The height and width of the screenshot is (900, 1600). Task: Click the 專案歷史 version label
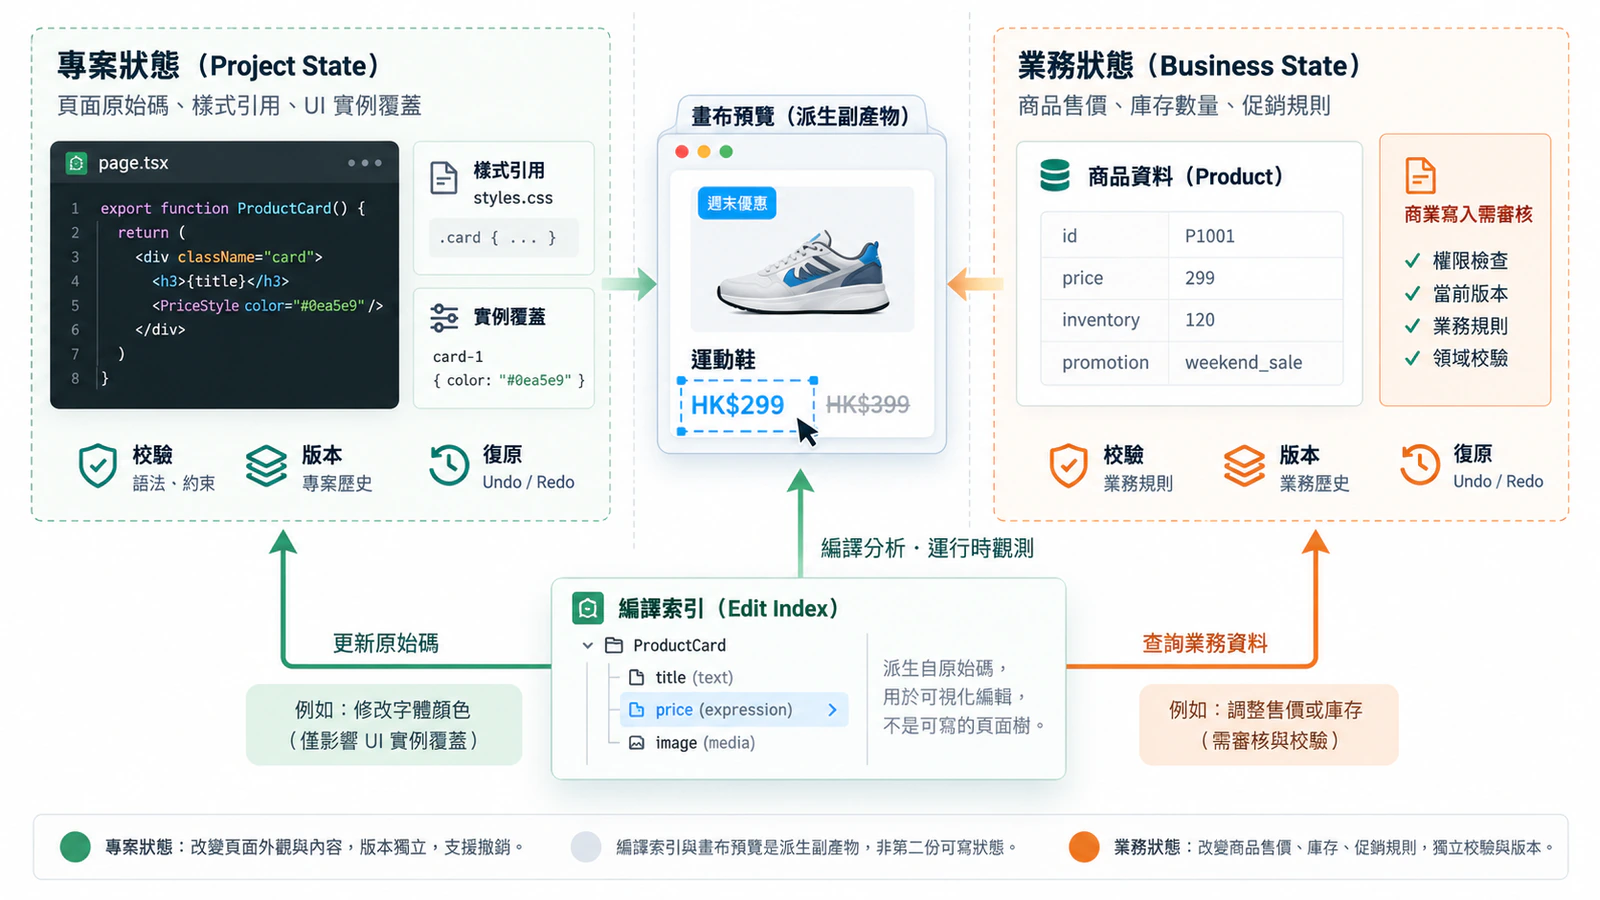tap(337, 484)
